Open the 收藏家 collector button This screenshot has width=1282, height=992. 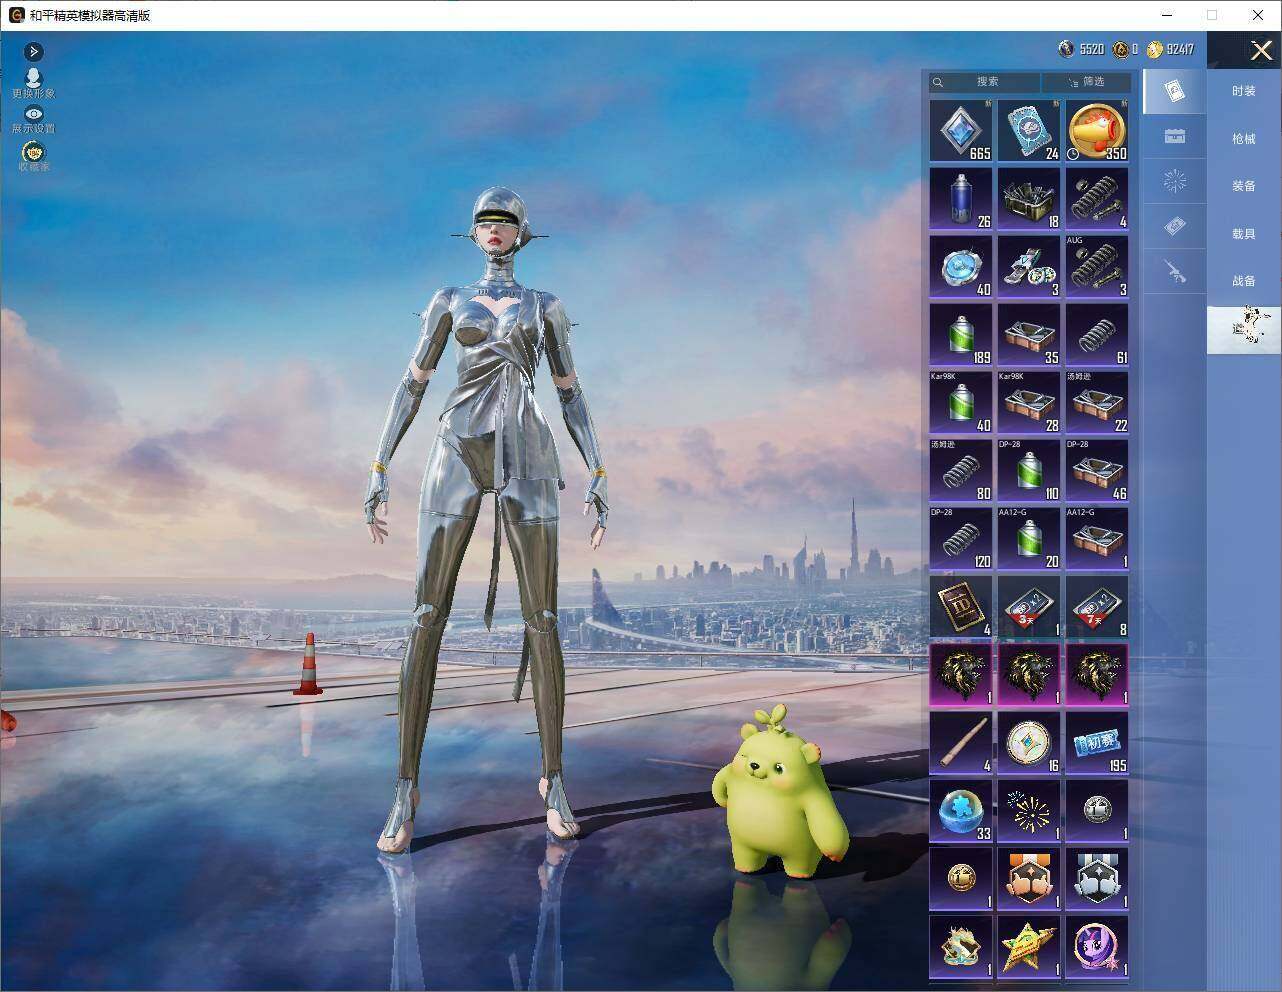click(33, 157)
